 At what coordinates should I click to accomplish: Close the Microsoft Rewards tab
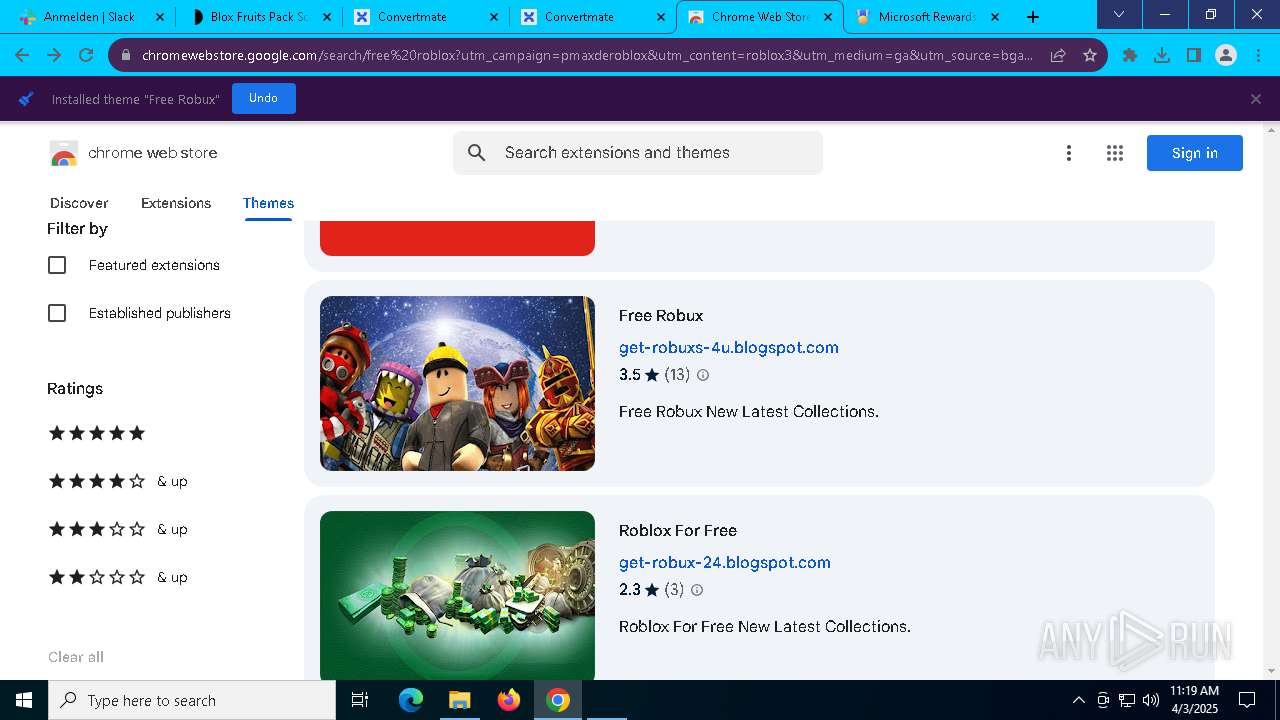(x=995, y=17)
